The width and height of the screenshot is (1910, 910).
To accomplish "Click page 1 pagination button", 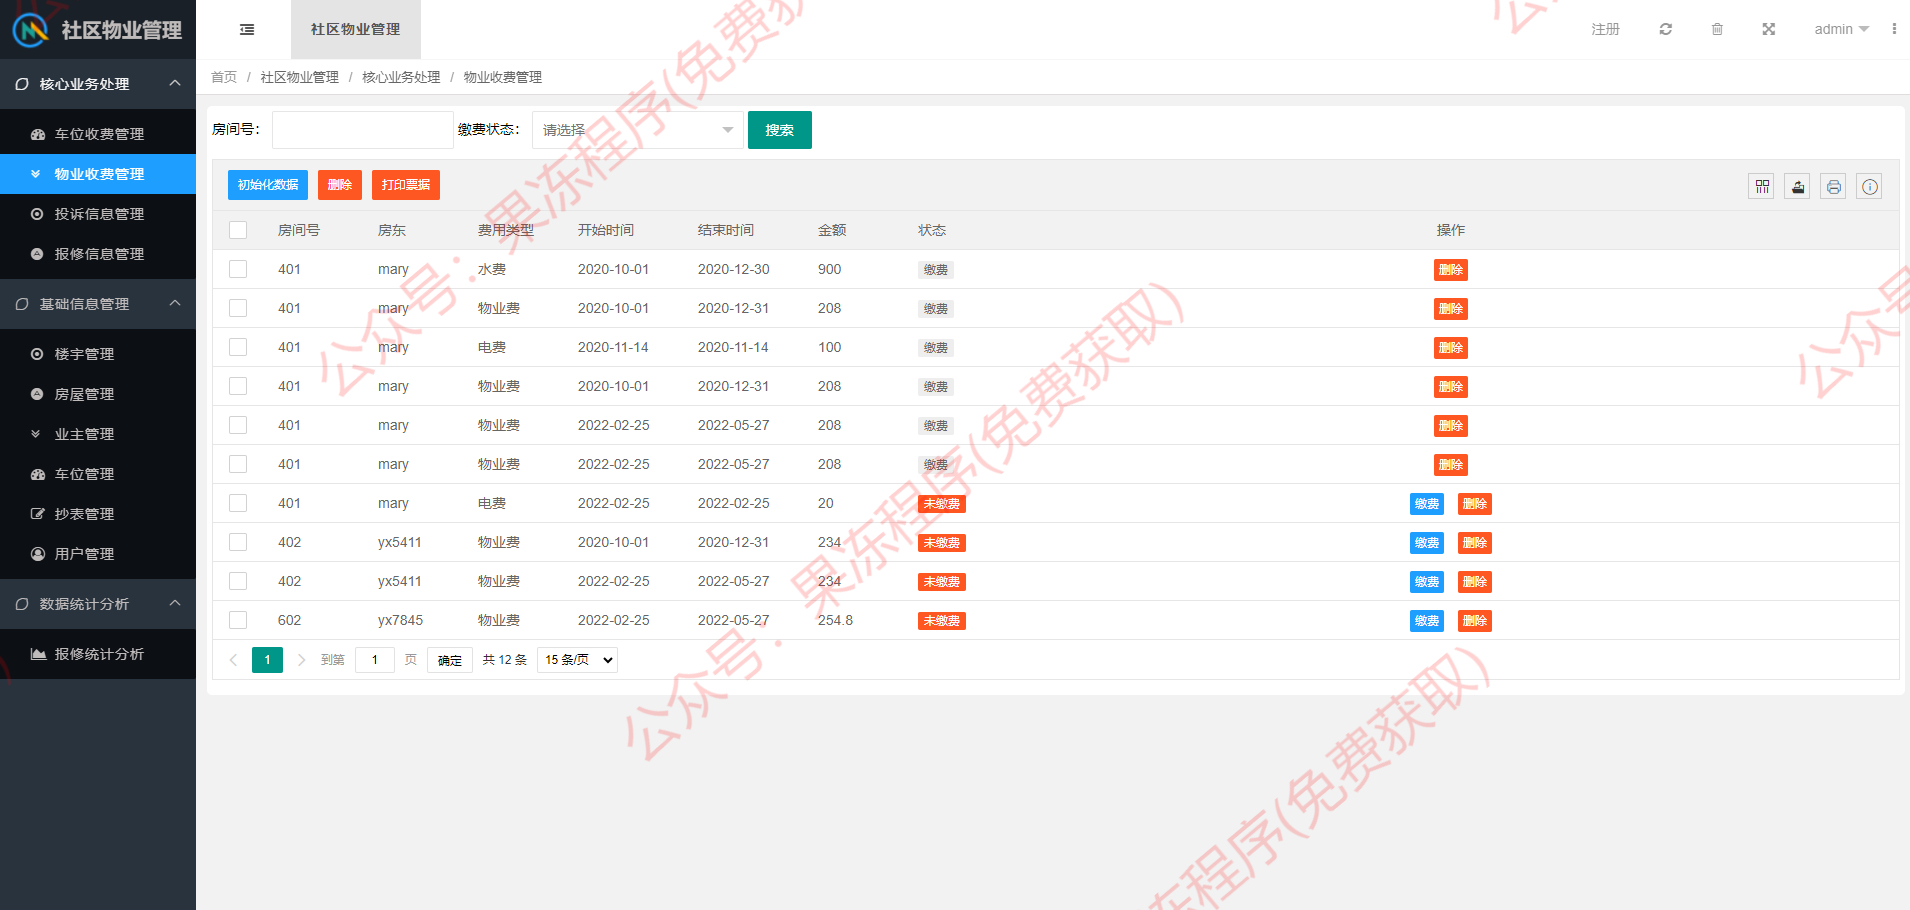I will point(267,660).
